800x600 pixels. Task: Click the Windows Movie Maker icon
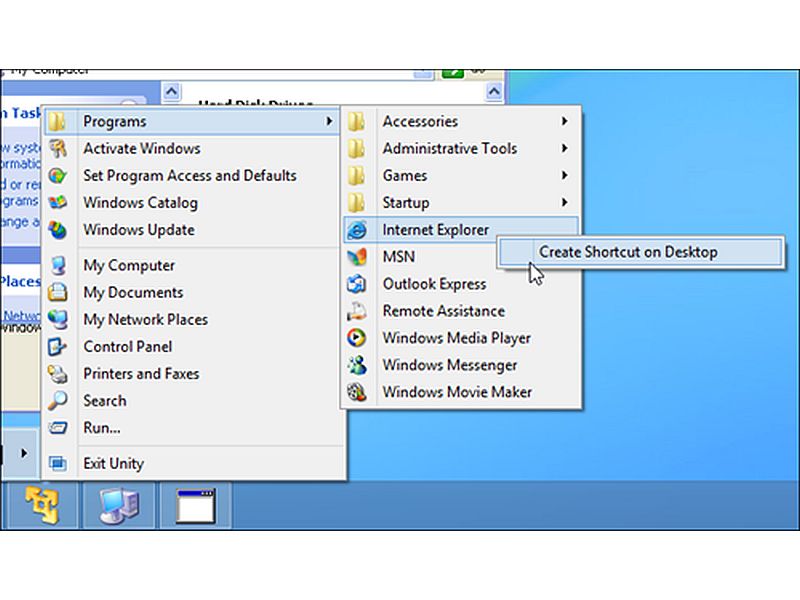[357, 392]
